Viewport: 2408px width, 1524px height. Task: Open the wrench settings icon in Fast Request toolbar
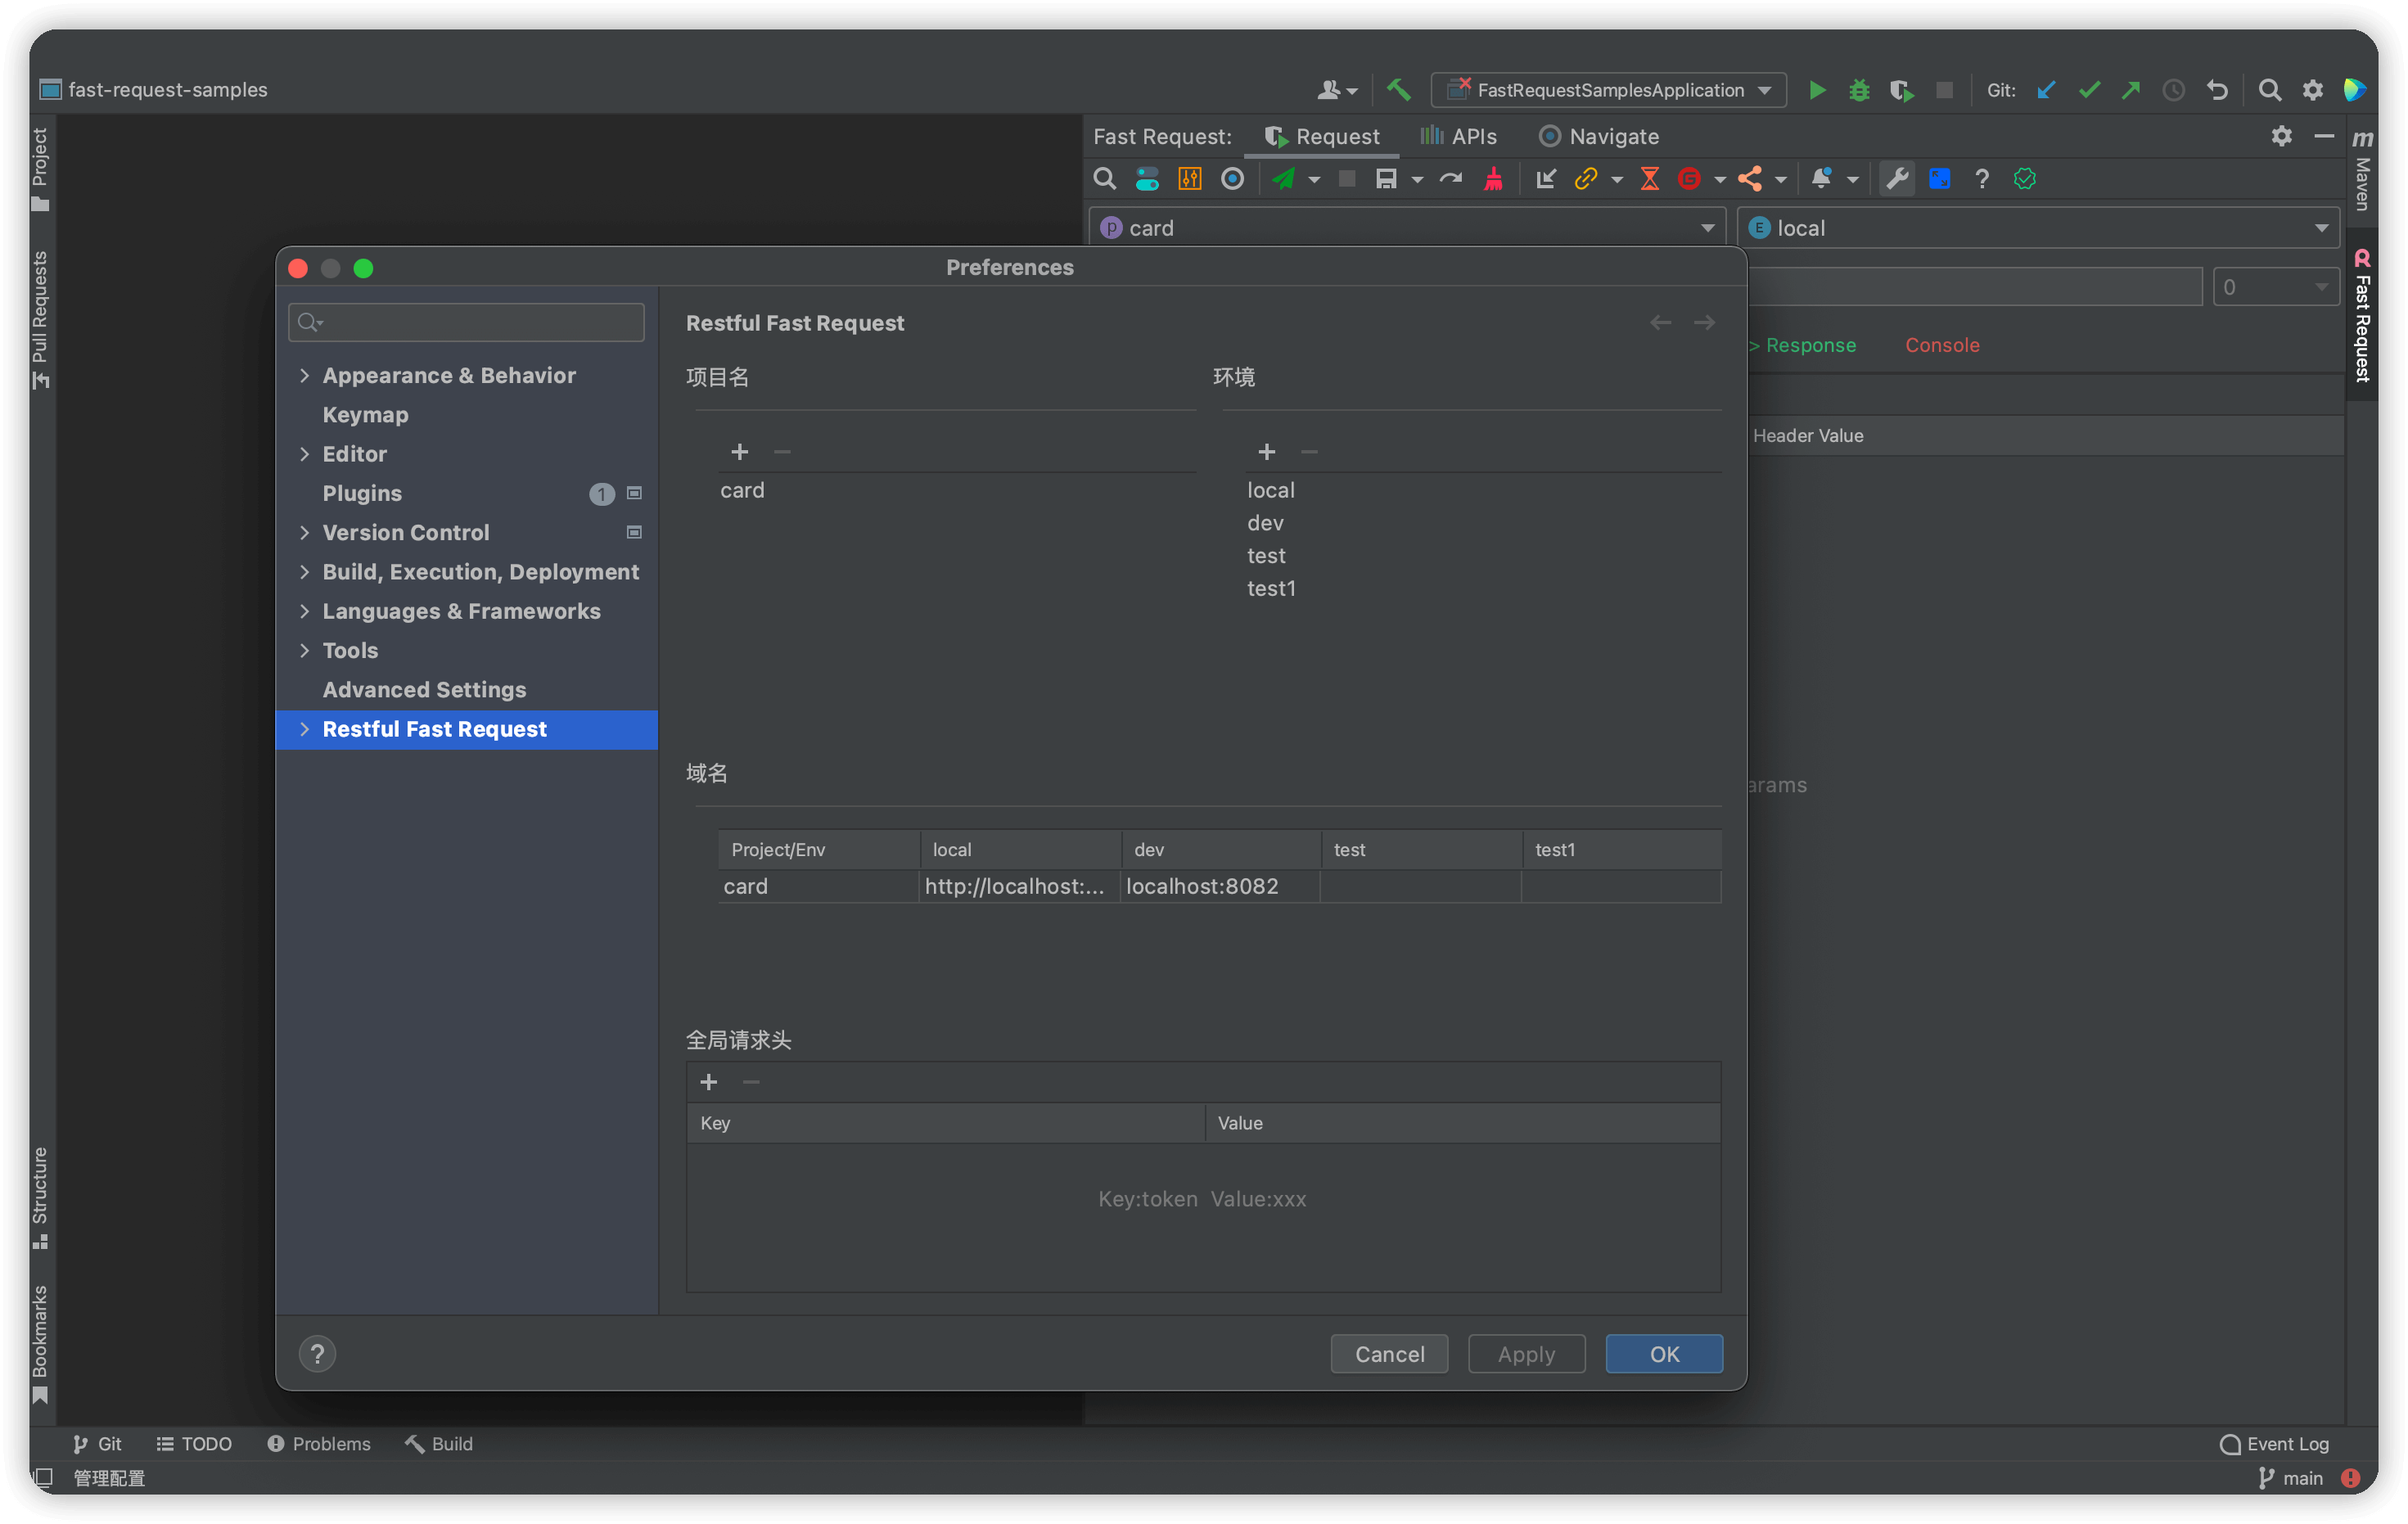point(1896,179)
